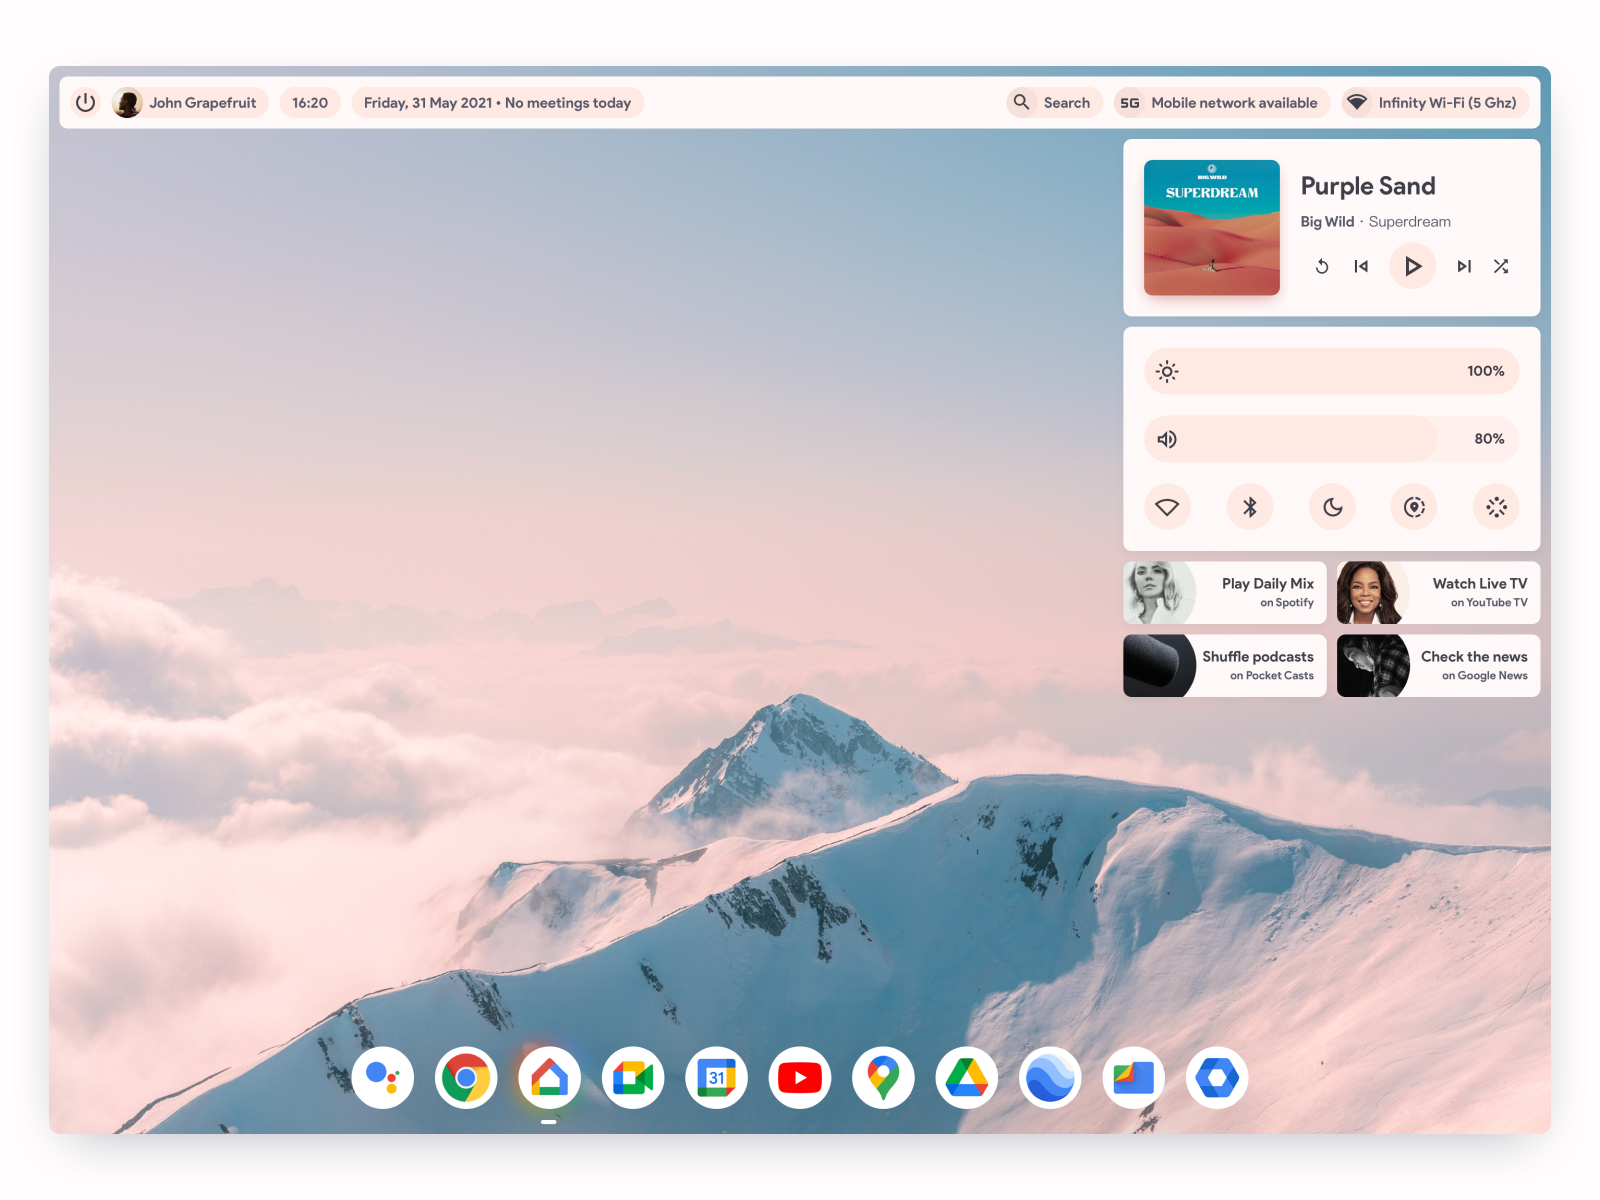Start Google Meet from the dock
Image resolution: width=1600 pixels, height=1200 pixels.
tap(633, 1077)
